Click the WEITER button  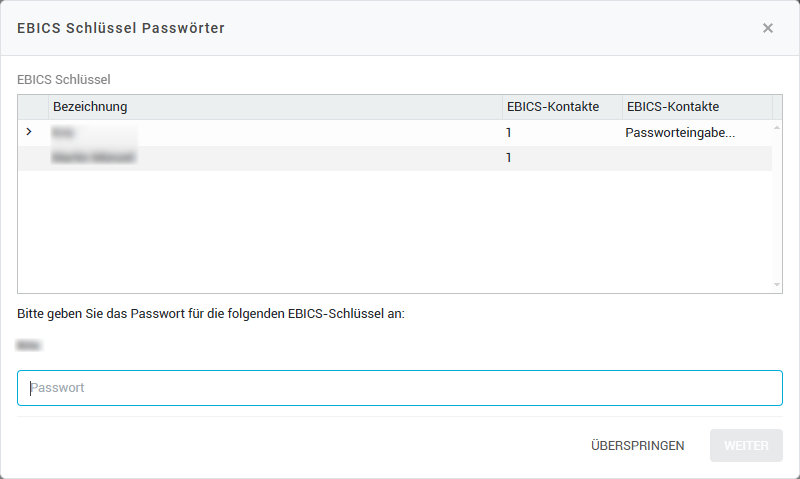[x=746, y=445]
